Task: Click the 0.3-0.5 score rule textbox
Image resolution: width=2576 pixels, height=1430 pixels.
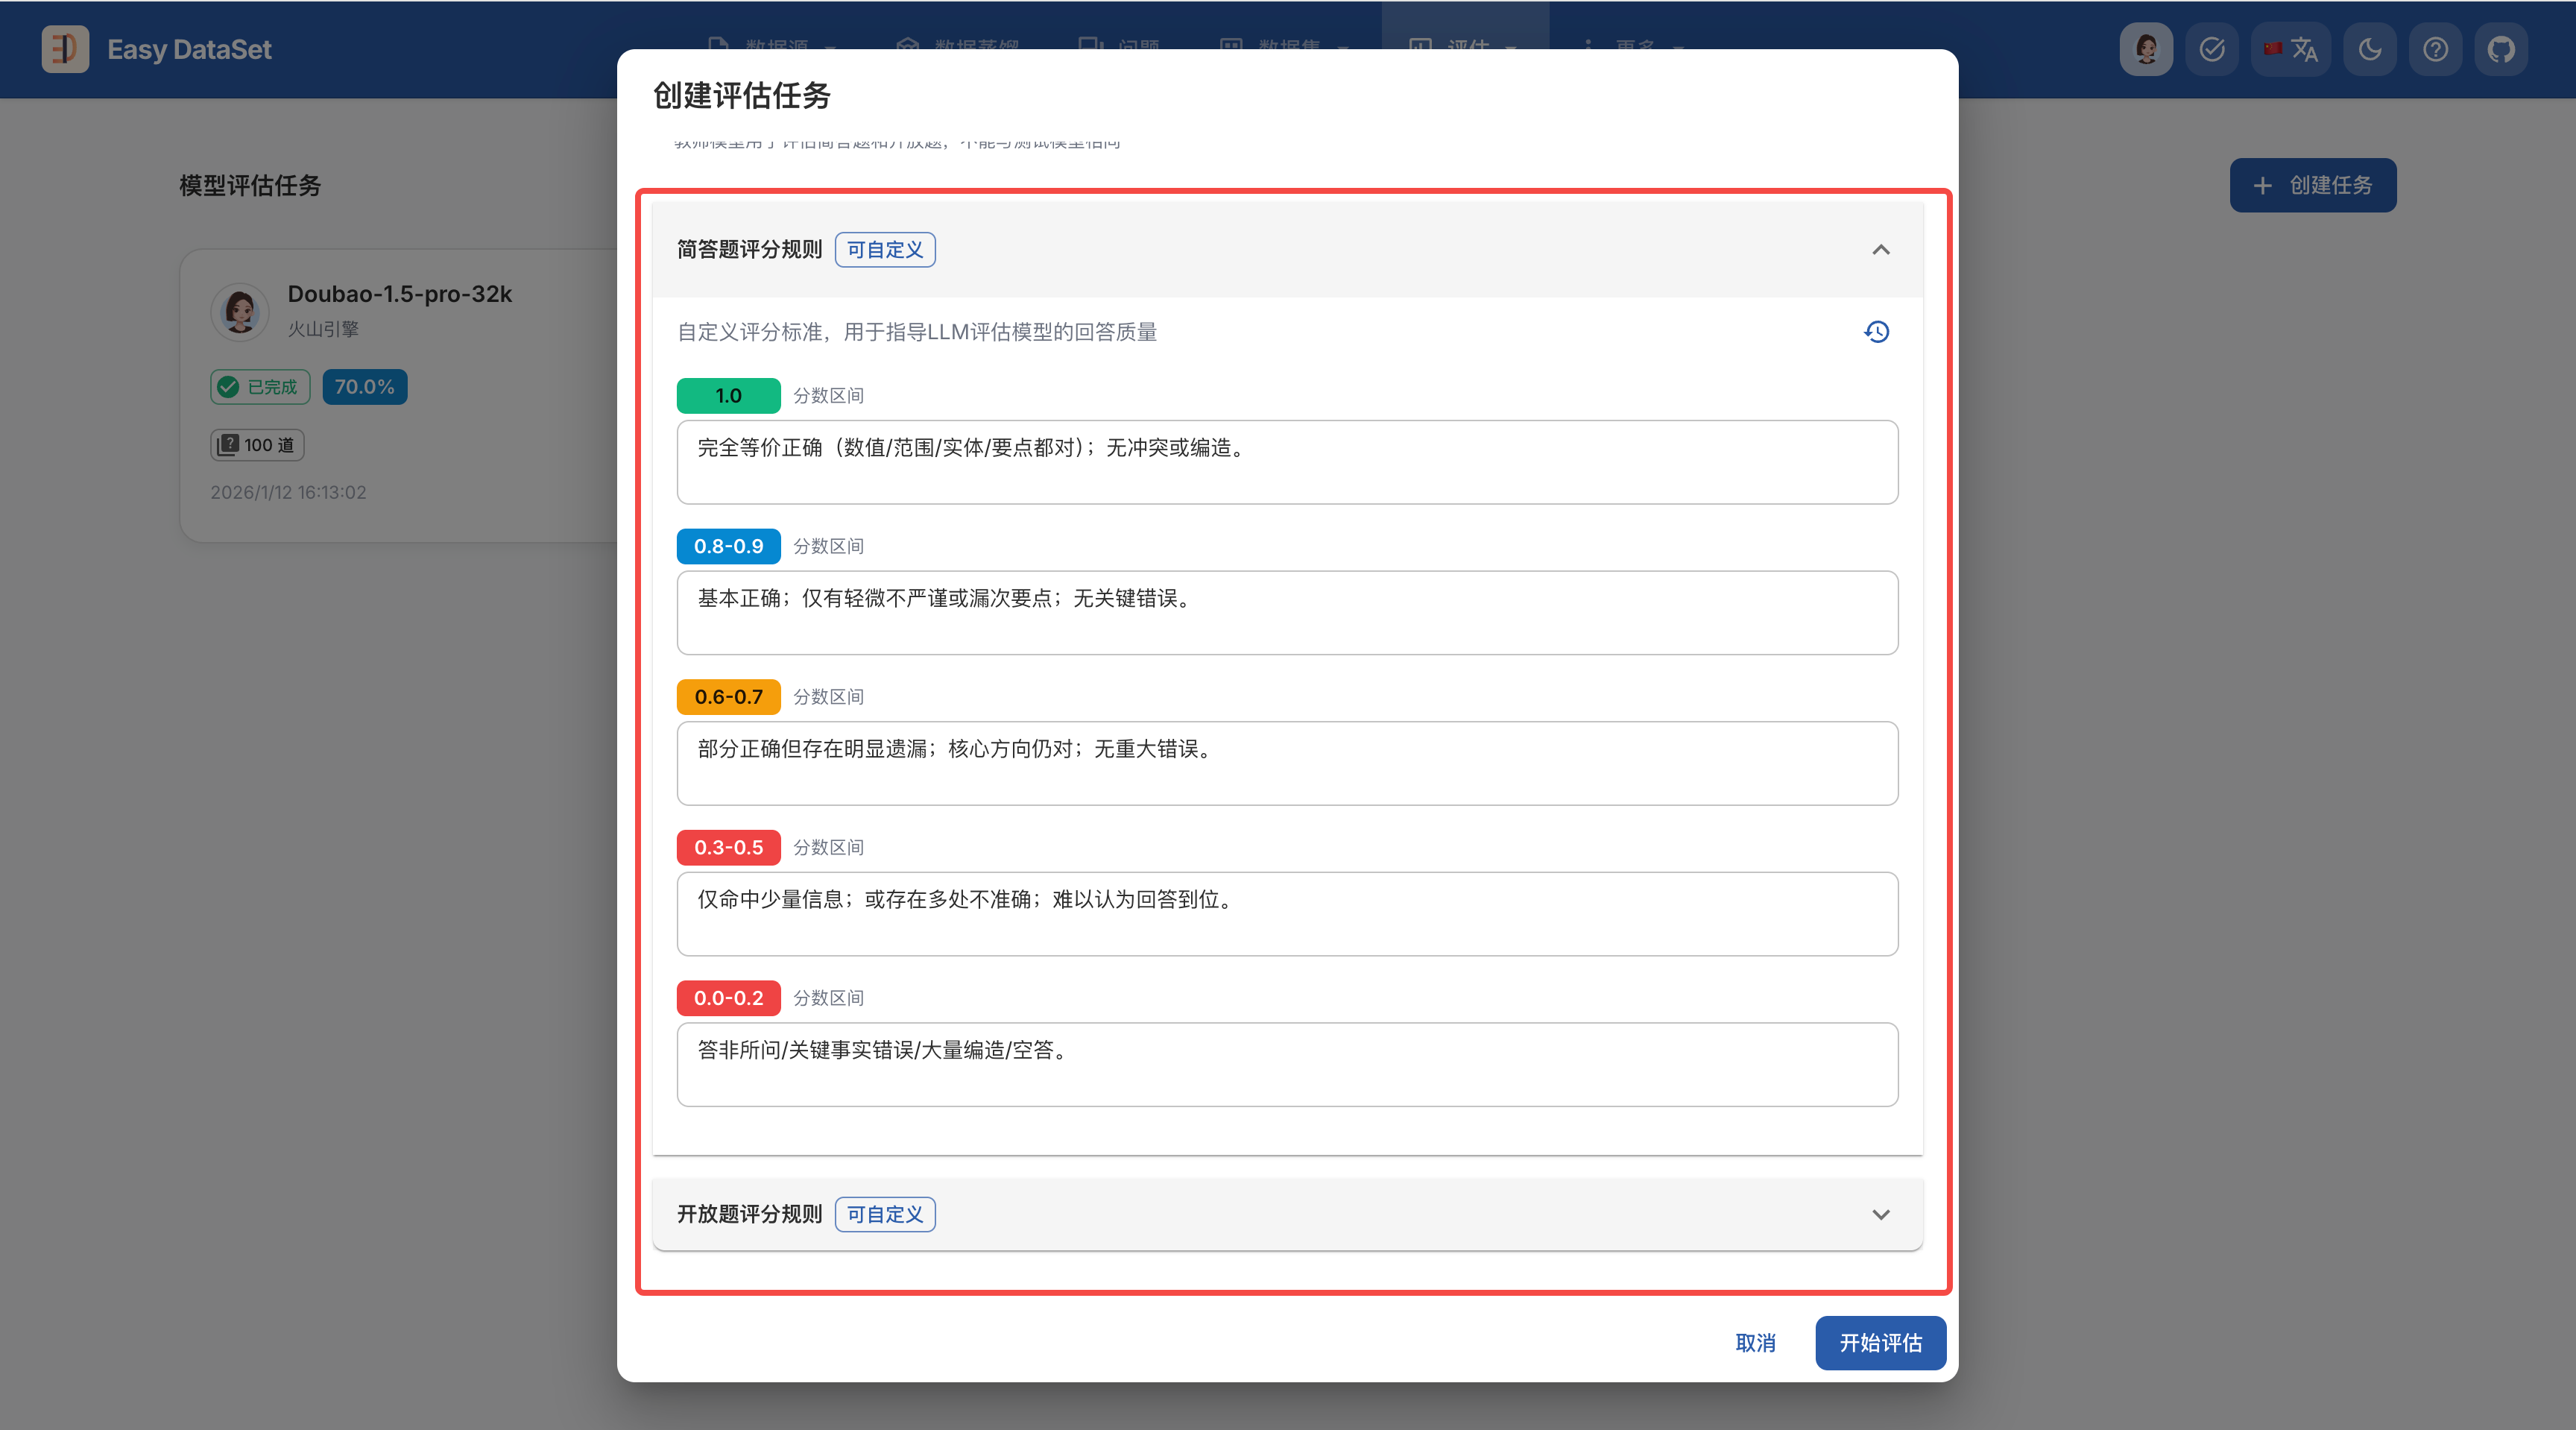Action: [x=1287, y=913]
